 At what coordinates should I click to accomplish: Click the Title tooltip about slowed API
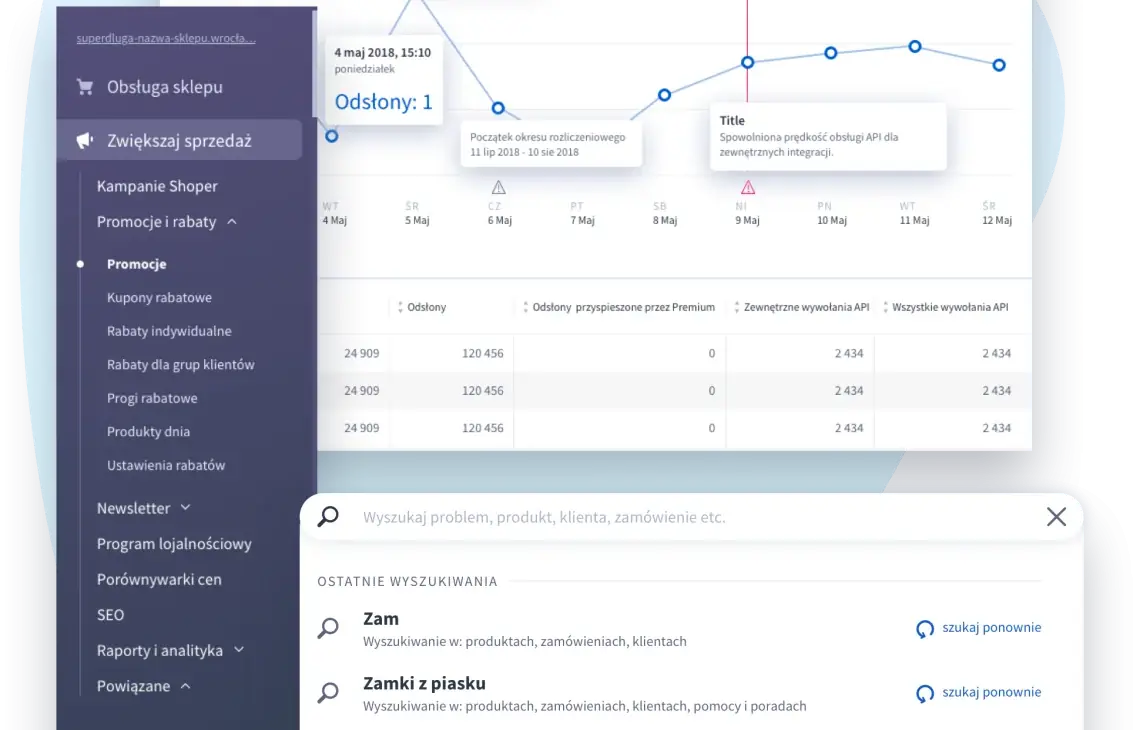828,137
